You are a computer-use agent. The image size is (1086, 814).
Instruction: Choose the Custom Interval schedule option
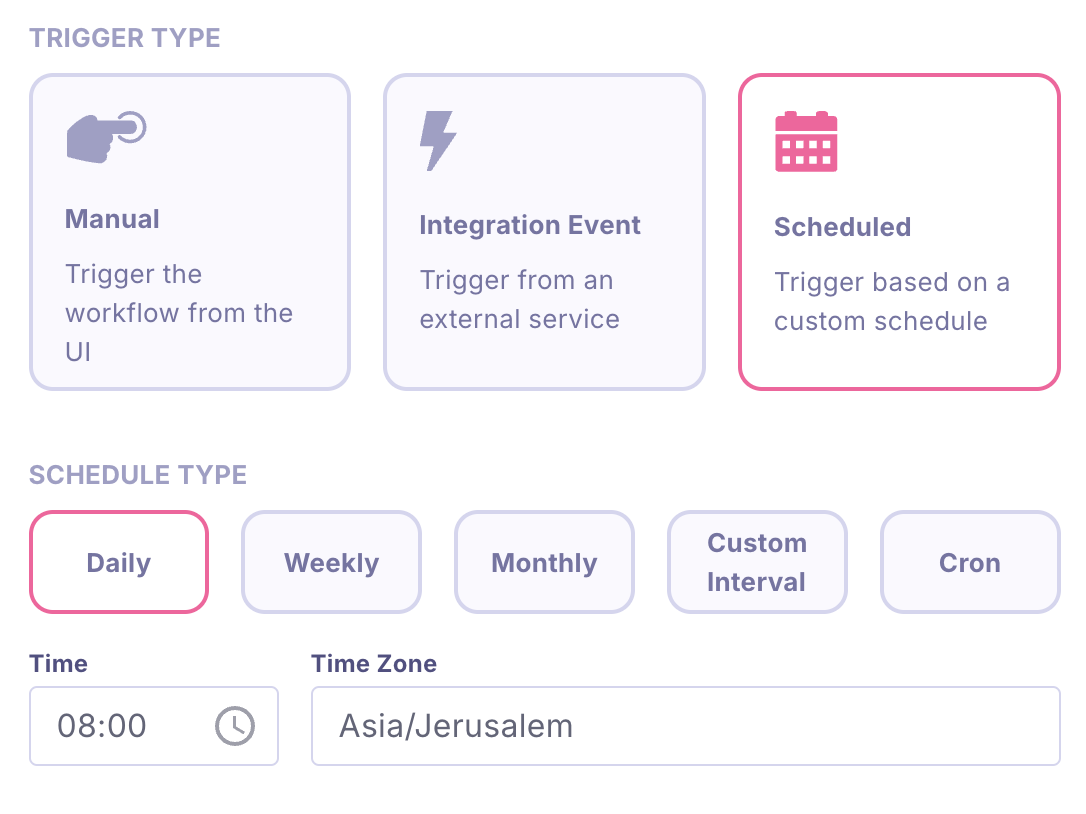click(757, 562)
